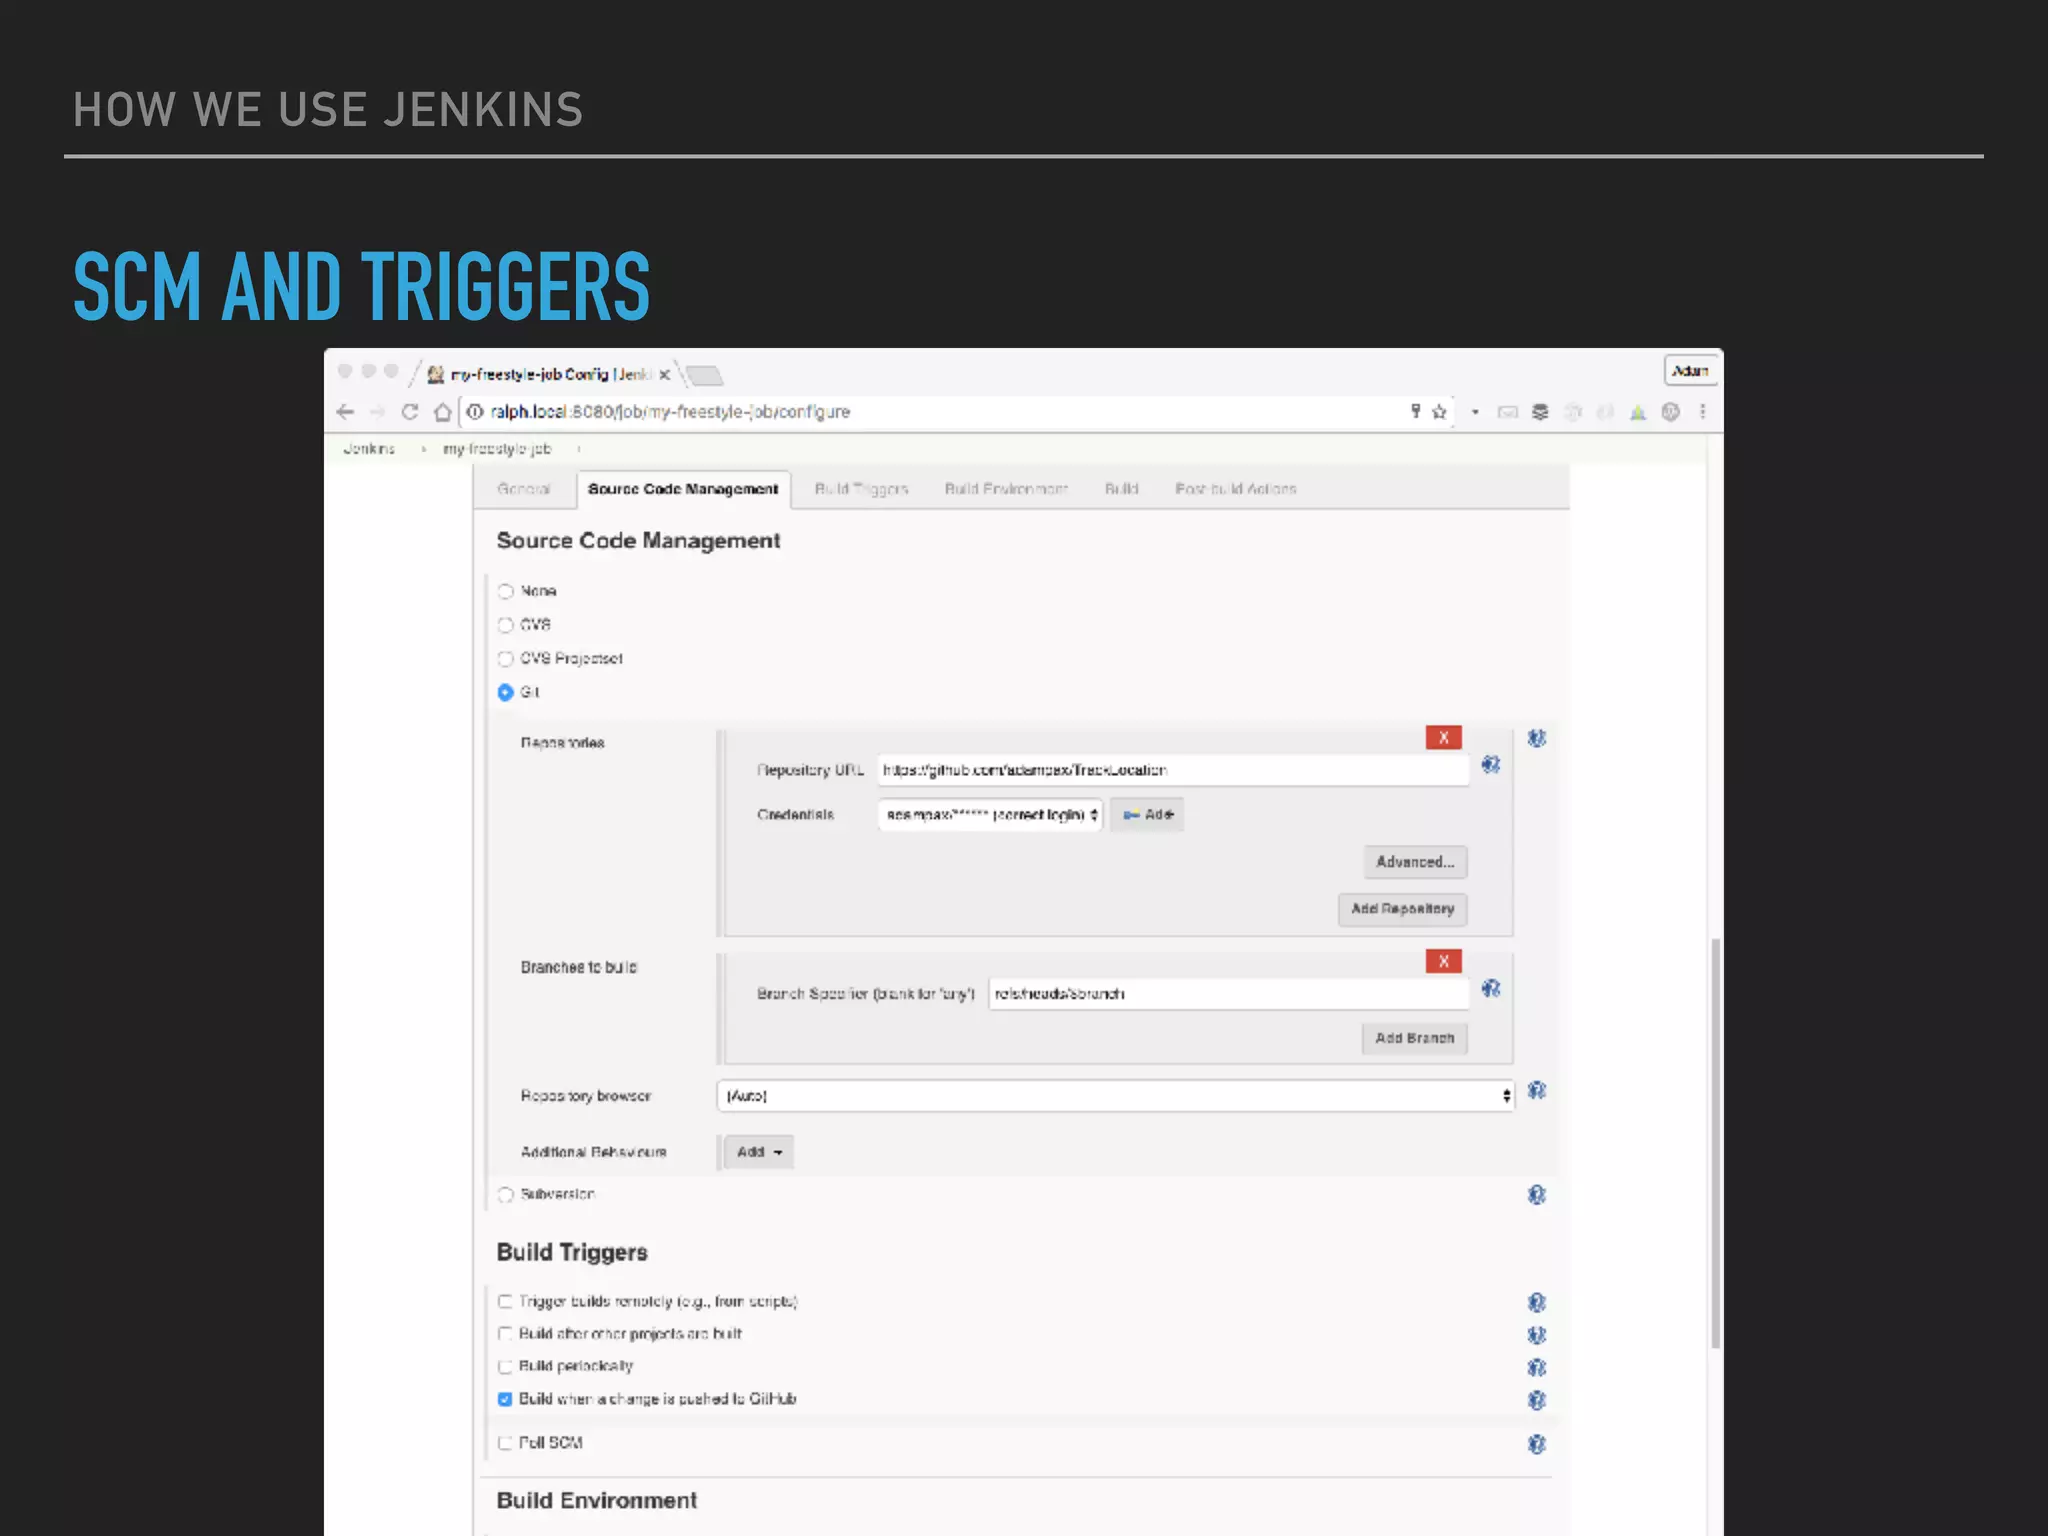
Task: Uncheck Build when change pushed to GitHub
Action: [x=505, y=1399]
